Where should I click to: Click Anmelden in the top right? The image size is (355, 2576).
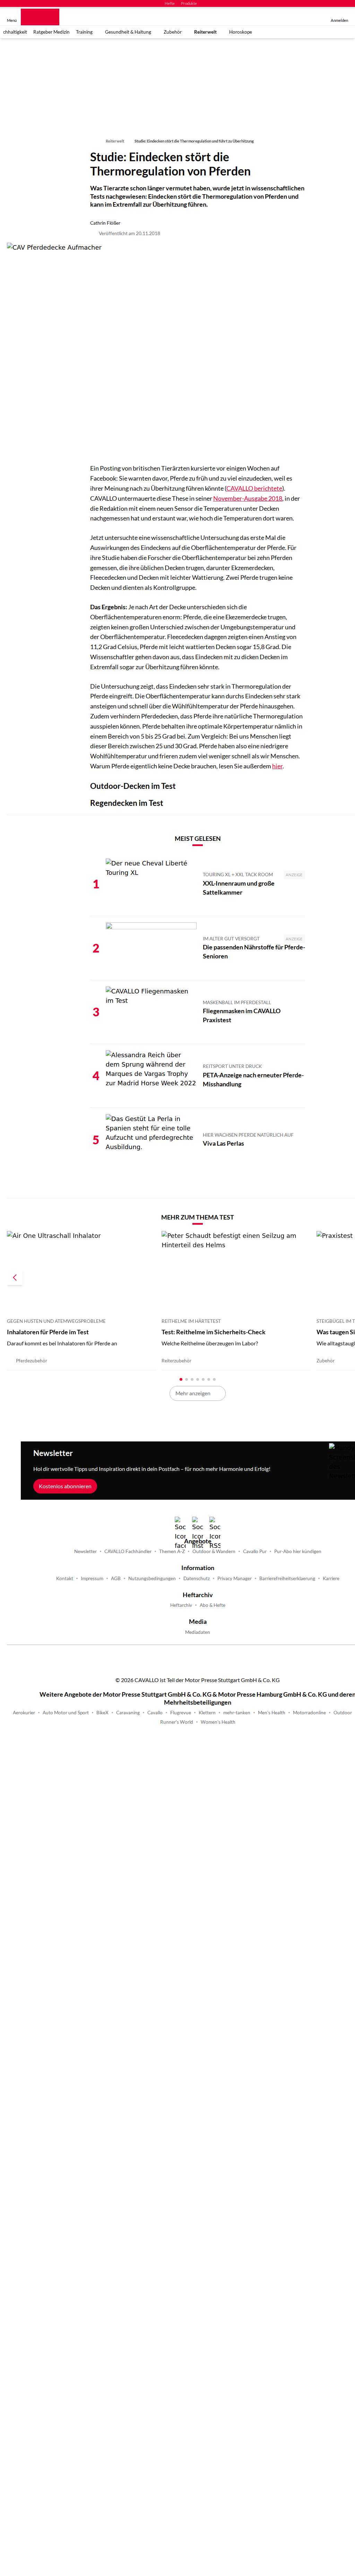point(339,20)
